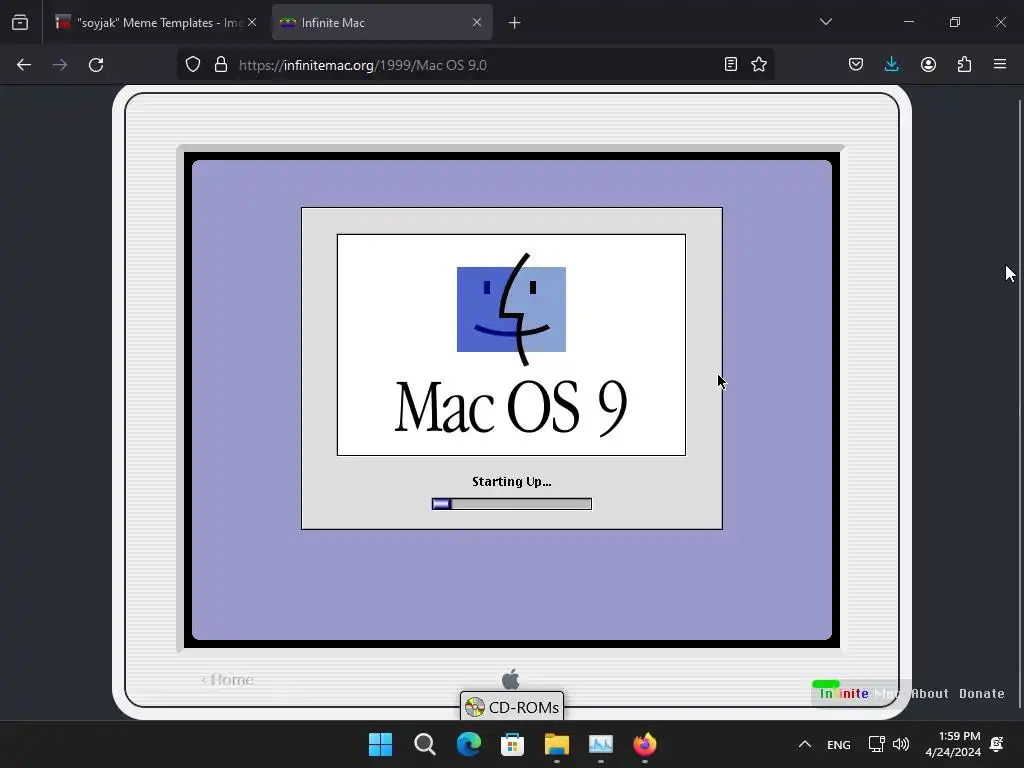Click the Mac OS 9 Finder face logo

511,309
